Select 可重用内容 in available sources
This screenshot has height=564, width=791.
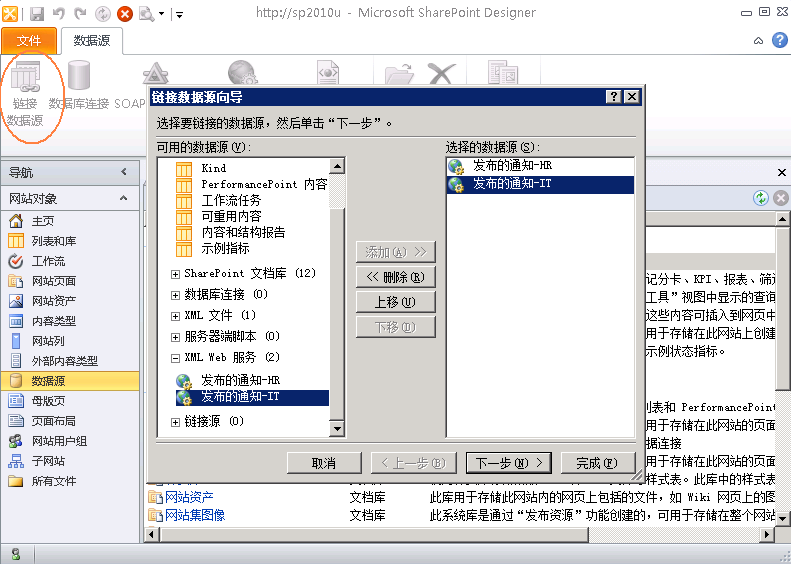coord(231,216)
